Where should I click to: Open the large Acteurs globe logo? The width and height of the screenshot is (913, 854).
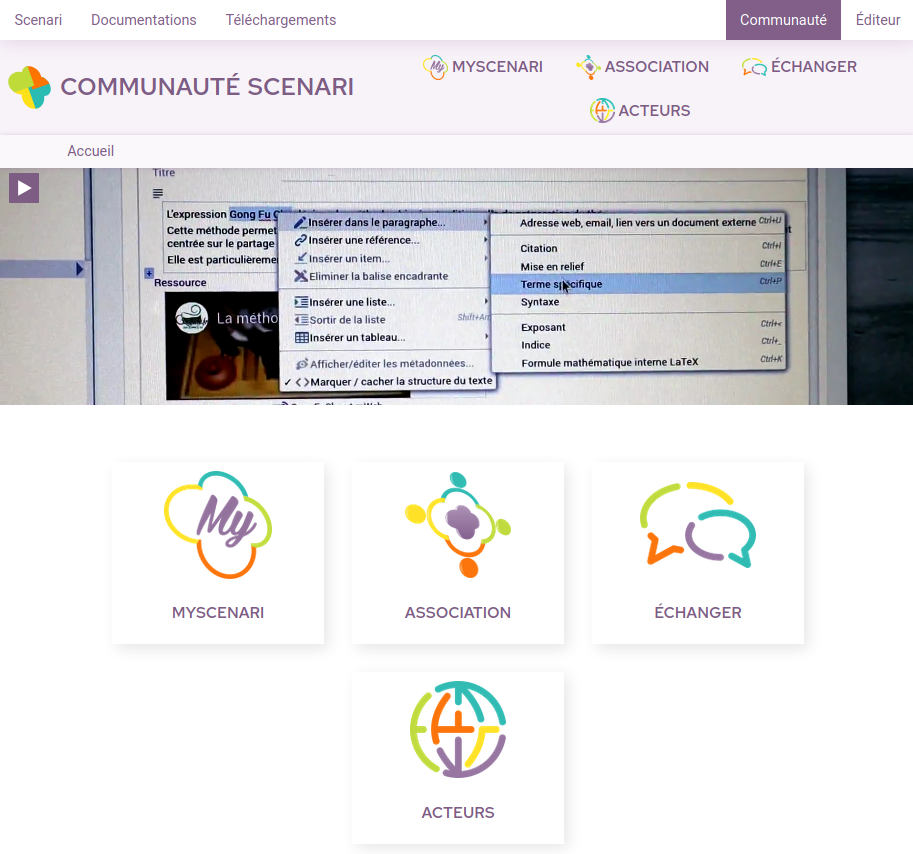coord(458,730)
